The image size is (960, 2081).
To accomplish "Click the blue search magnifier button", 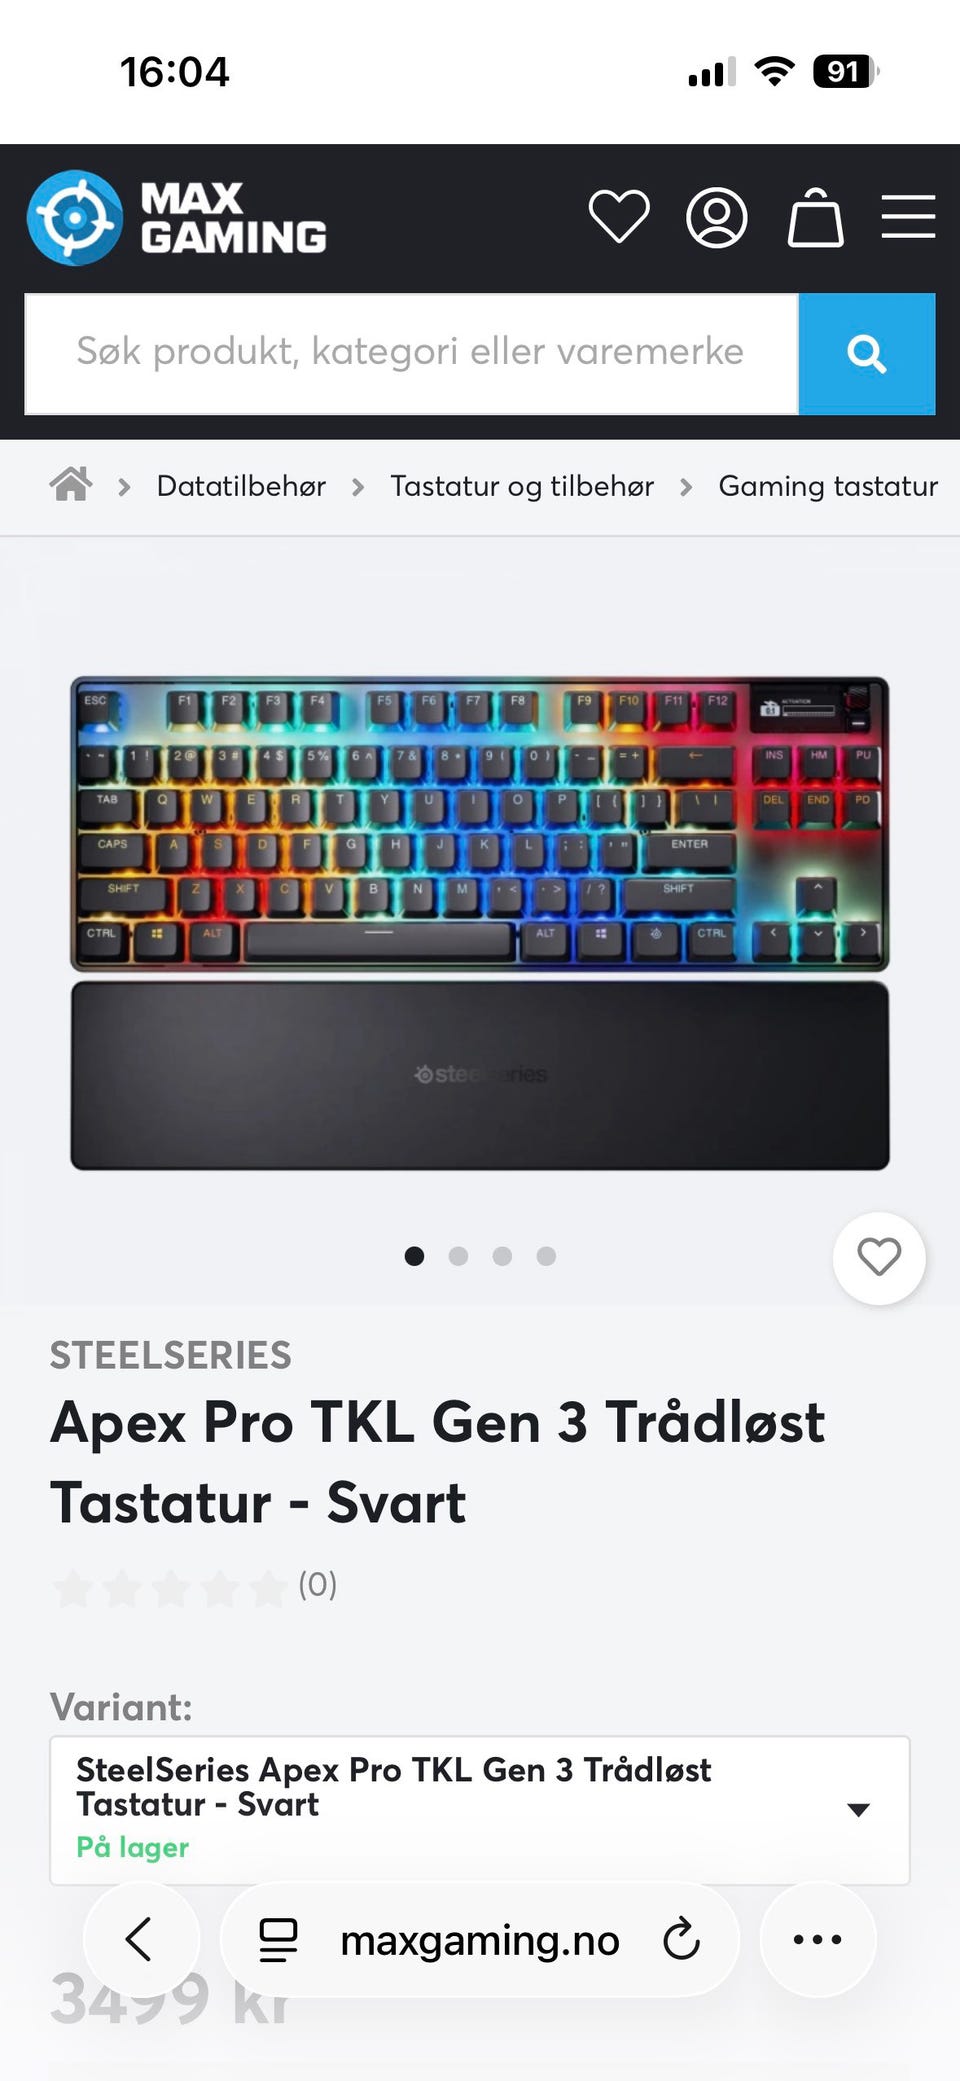I will pos(867,353).
